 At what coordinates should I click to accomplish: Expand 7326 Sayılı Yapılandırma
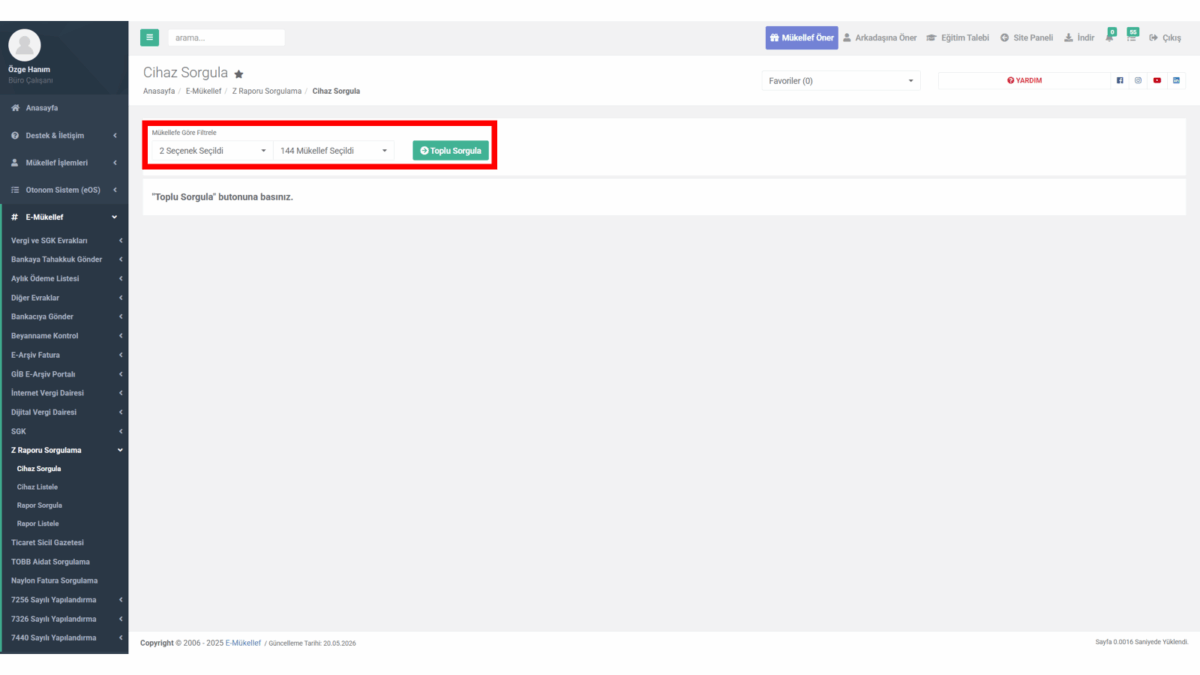[x=64, y=618]
